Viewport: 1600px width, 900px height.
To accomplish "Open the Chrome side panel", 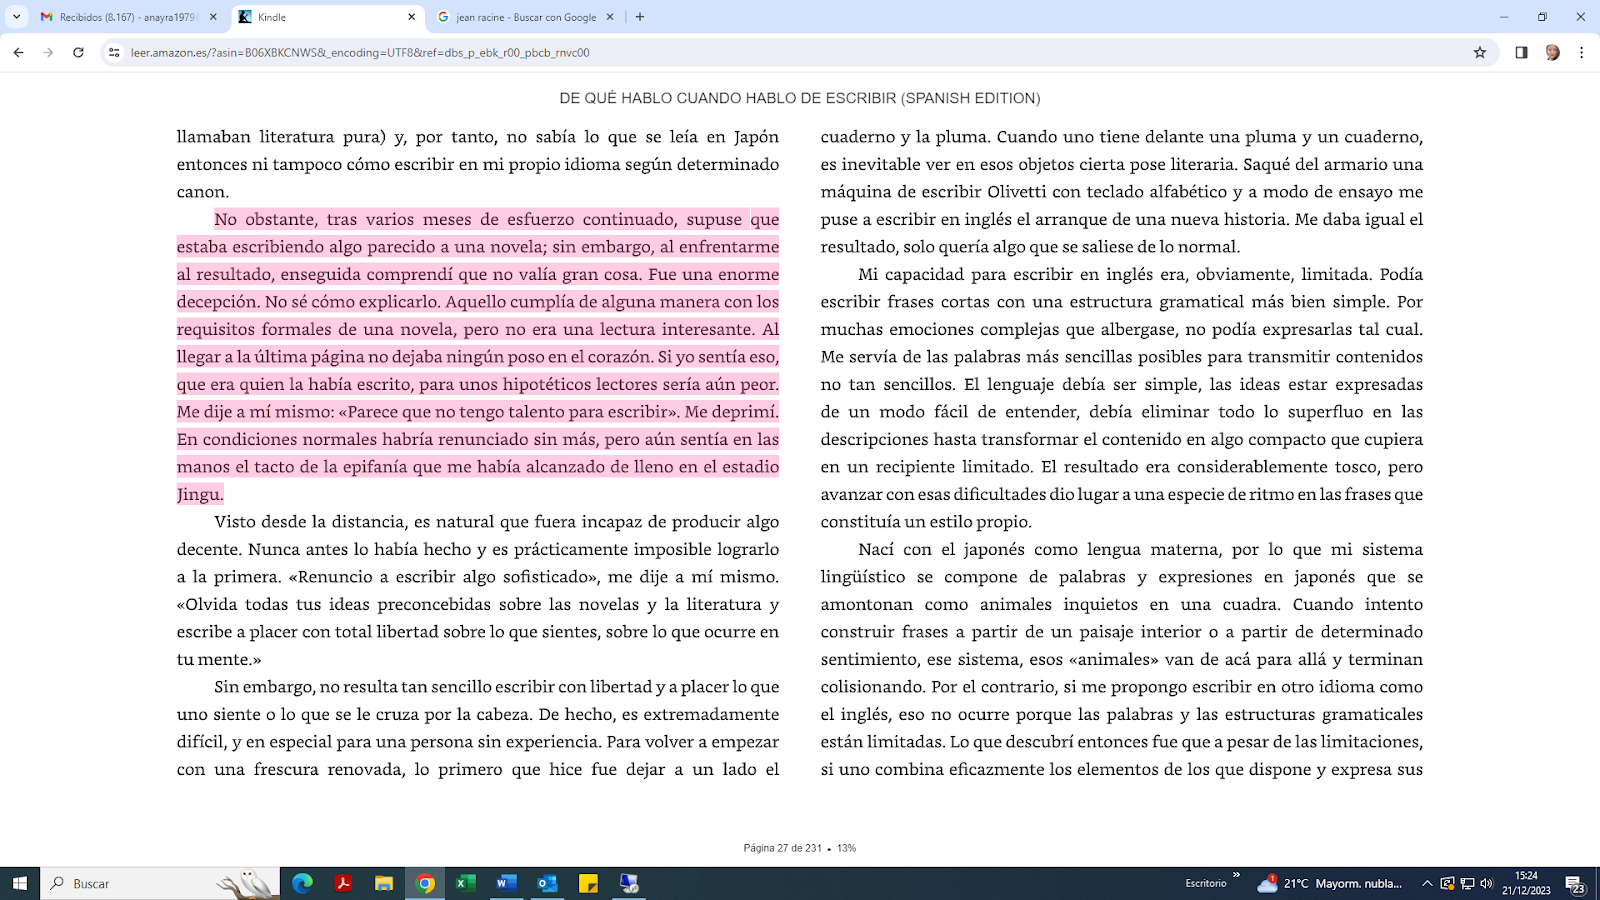I will [1521, 52].
